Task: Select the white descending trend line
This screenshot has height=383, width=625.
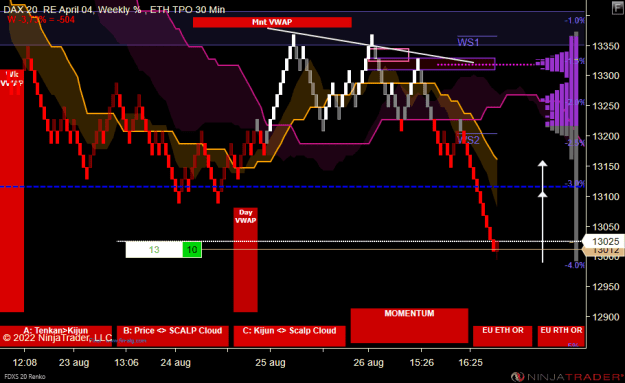Action: [370, 45]
